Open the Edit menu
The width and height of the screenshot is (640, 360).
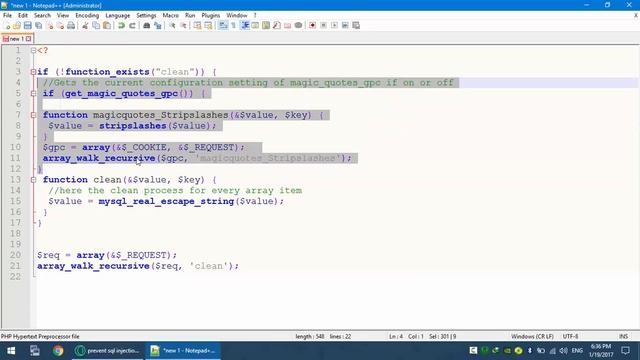coord(23,16)
